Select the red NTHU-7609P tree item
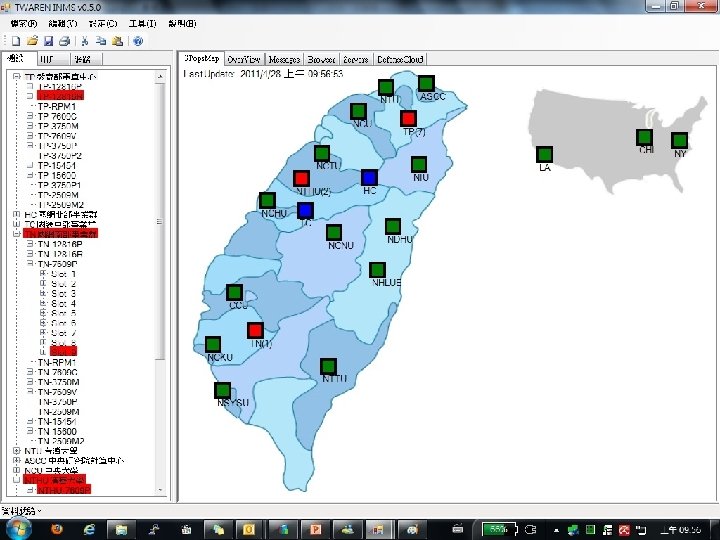 coord(64,490)
